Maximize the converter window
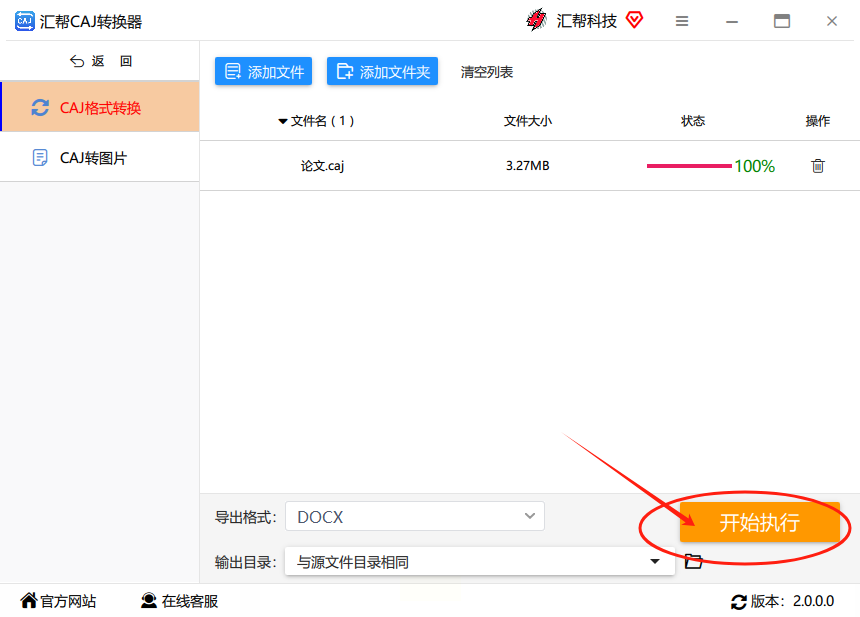The height and width of the screenshot is (617, 860). pyautogui.click(x=782, y=21)
